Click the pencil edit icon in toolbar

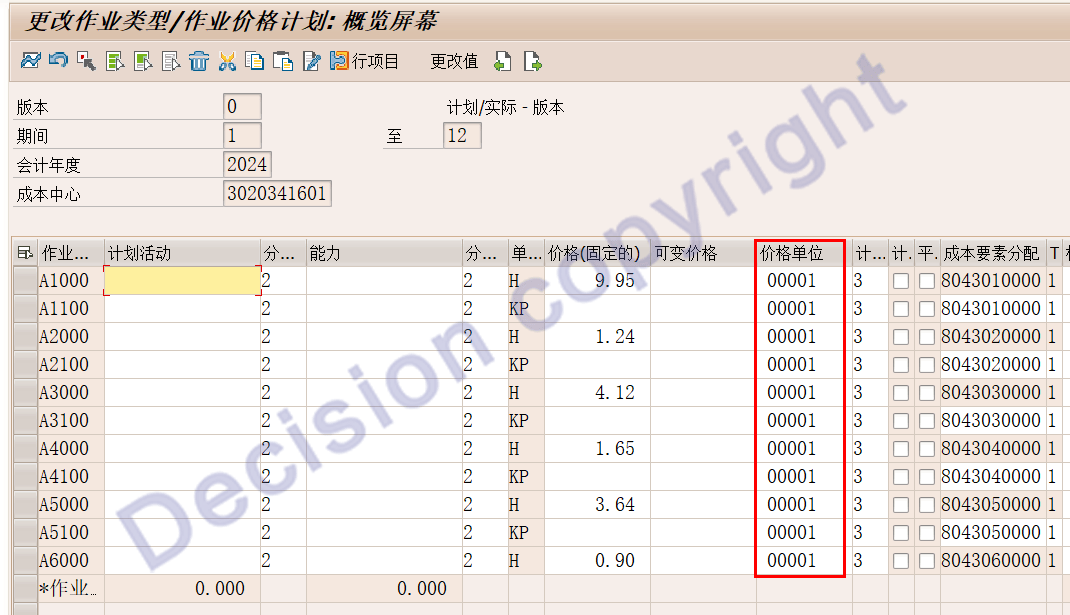click(x=311, y=62)
